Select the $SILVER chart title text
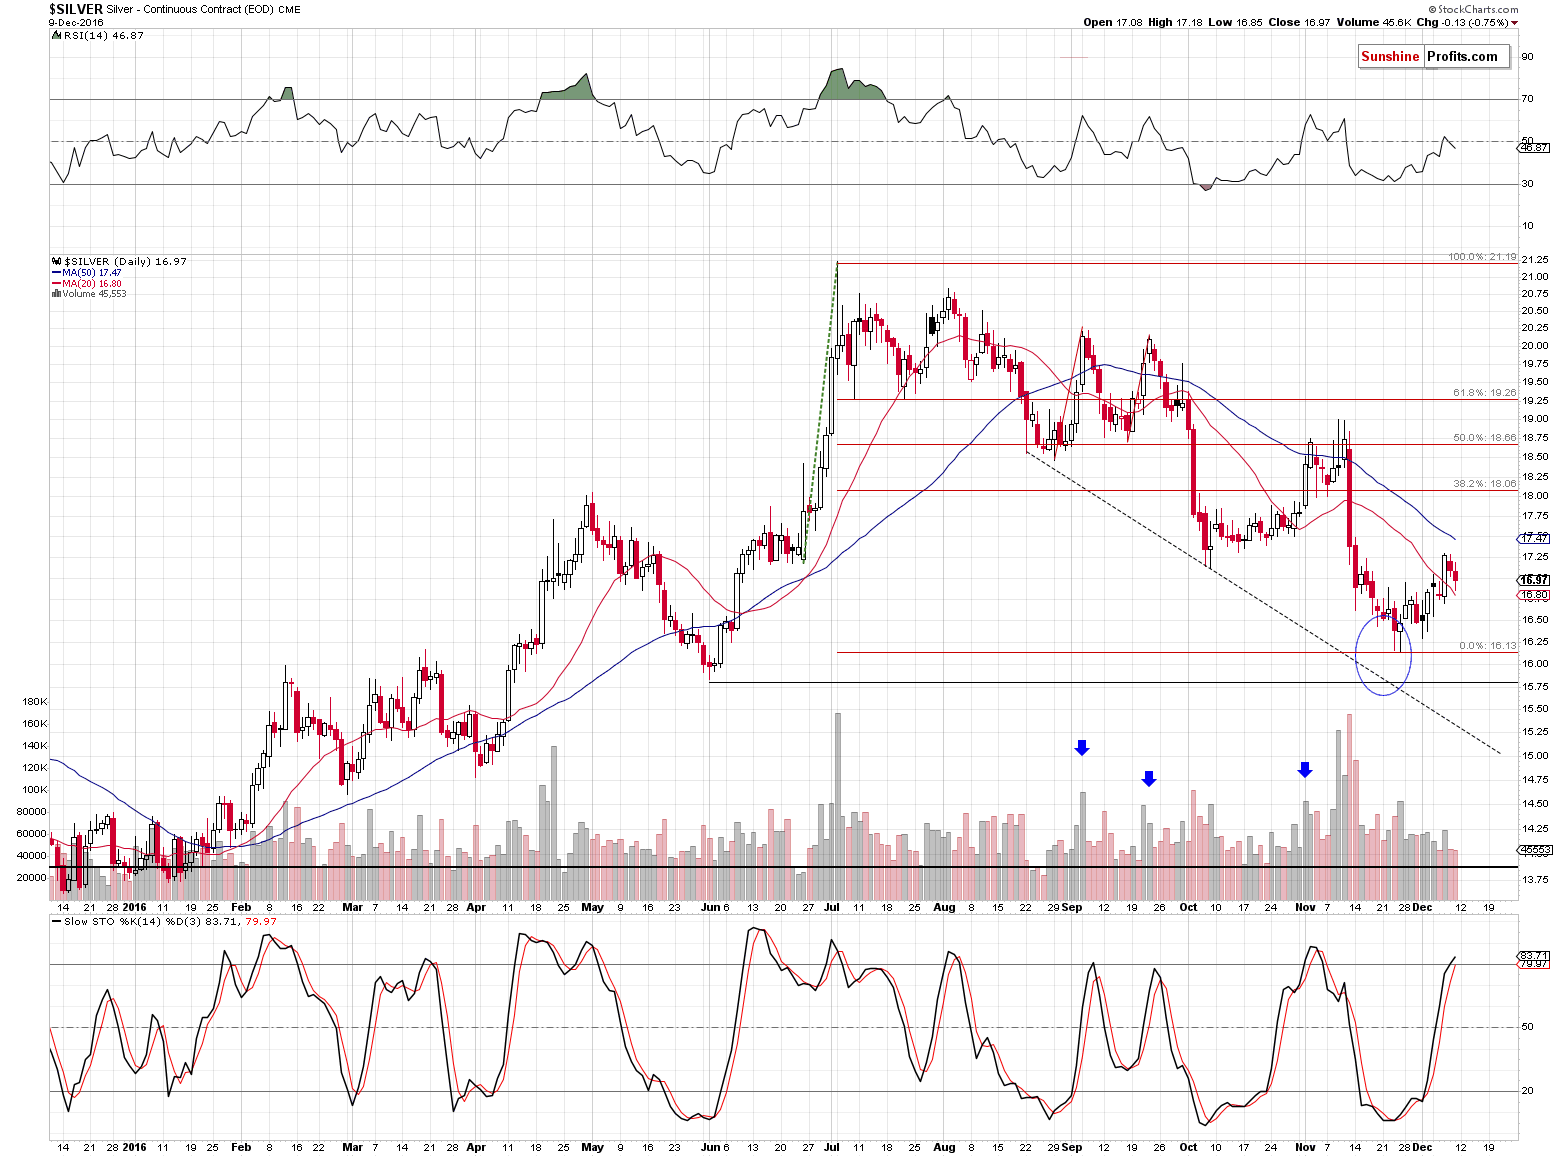This screenshot has height=1157, width=1565. 76,9
